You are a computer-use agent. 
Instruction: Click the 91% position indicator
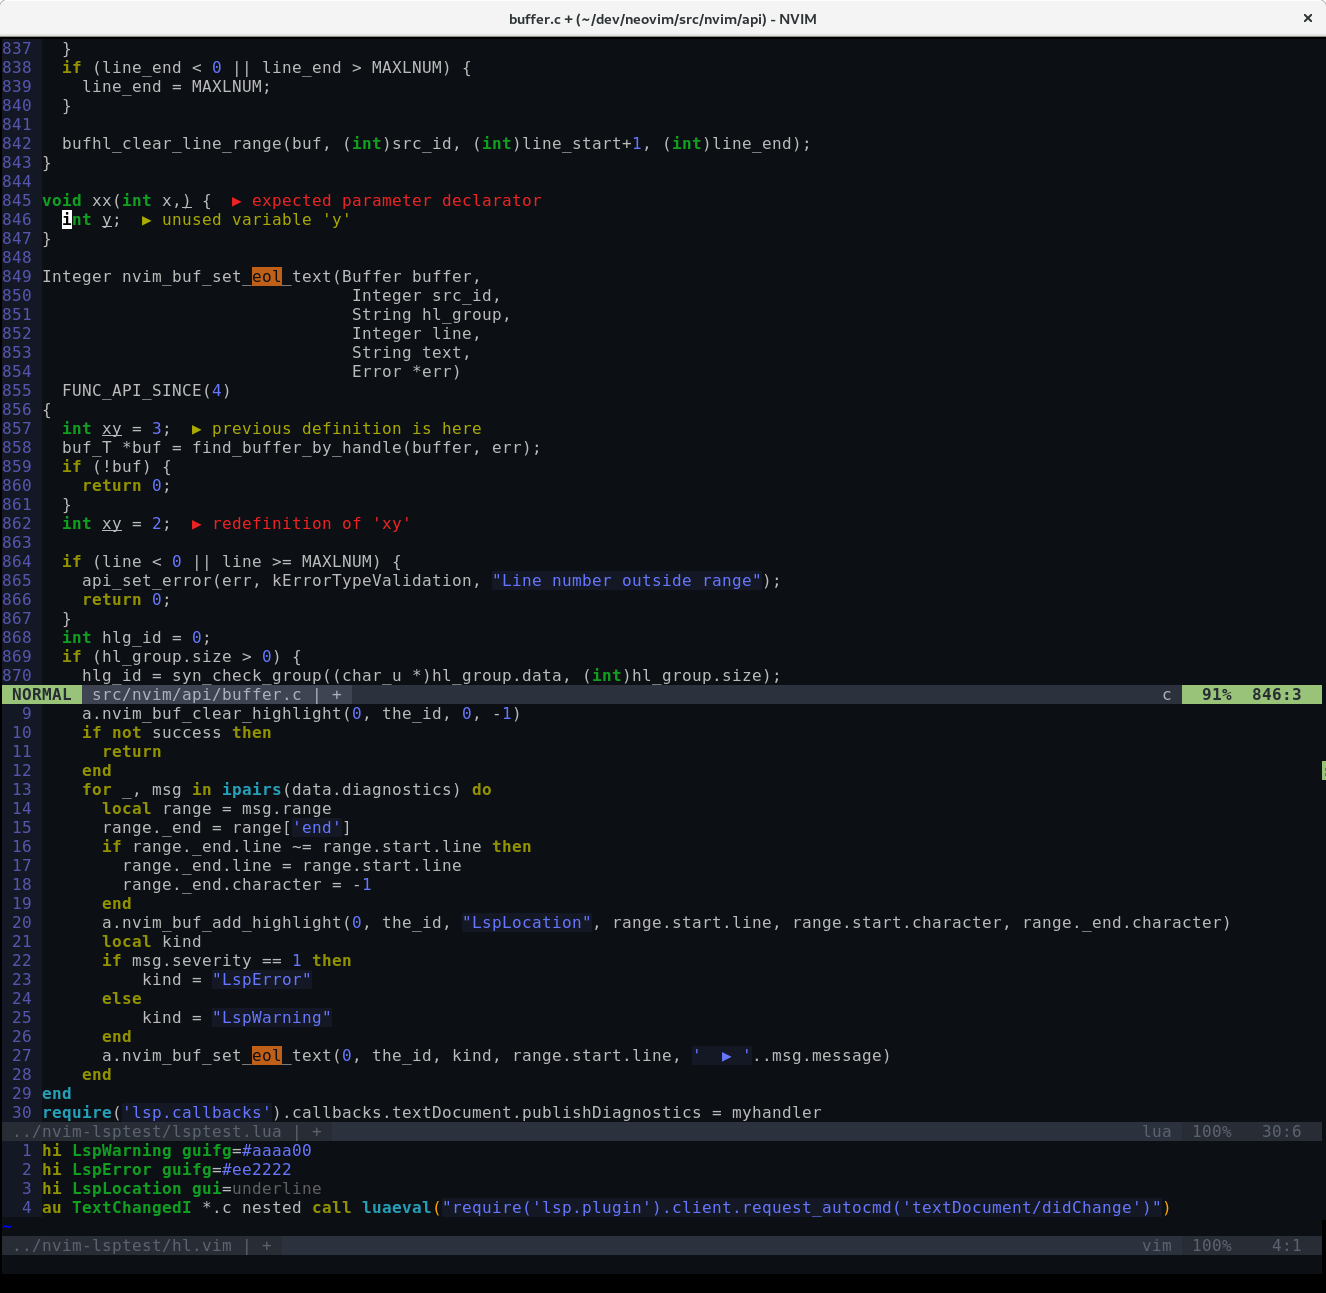1217,695
